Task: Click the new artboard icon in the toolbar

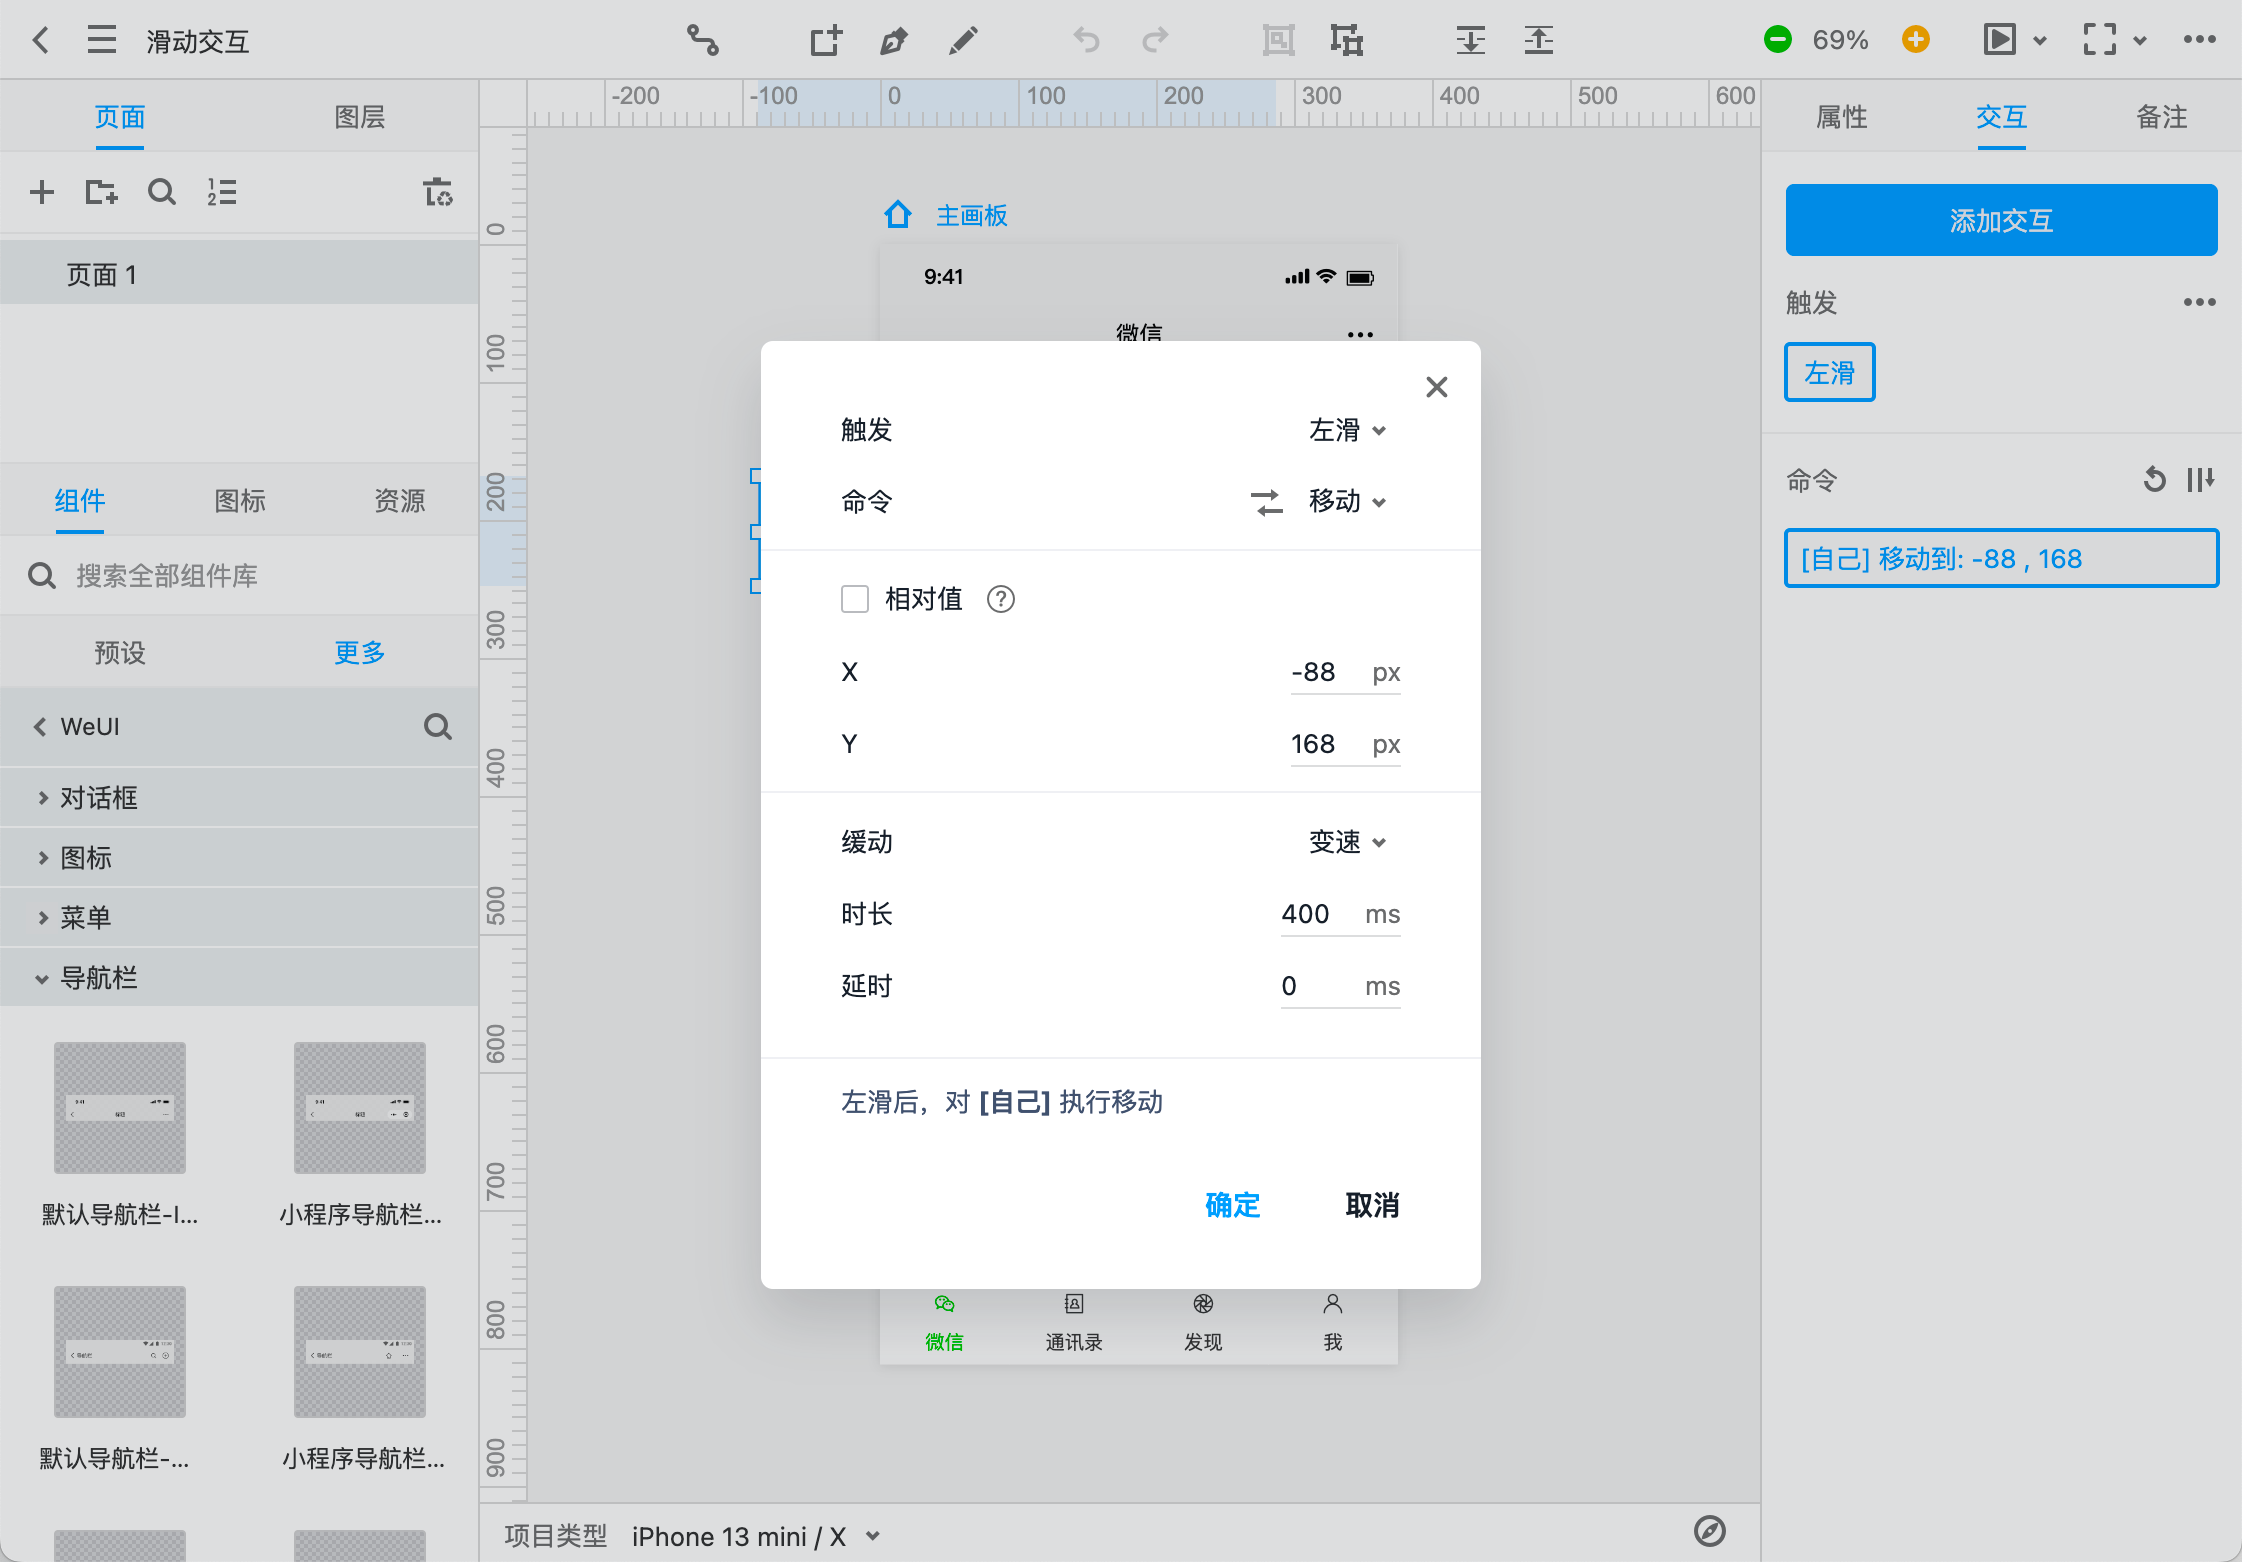Action: [824, 40]
